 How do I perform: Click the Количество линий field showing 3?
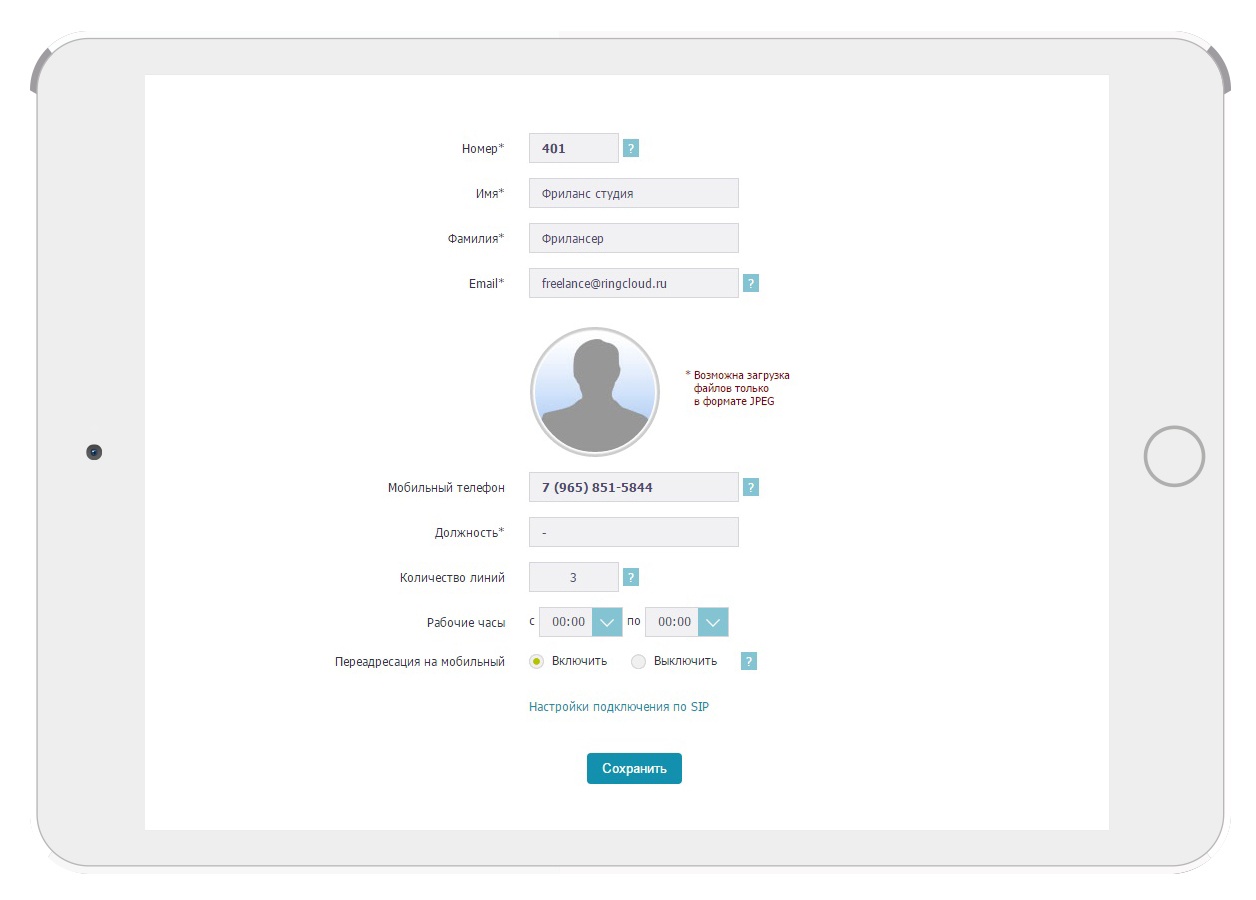(574, 577)
